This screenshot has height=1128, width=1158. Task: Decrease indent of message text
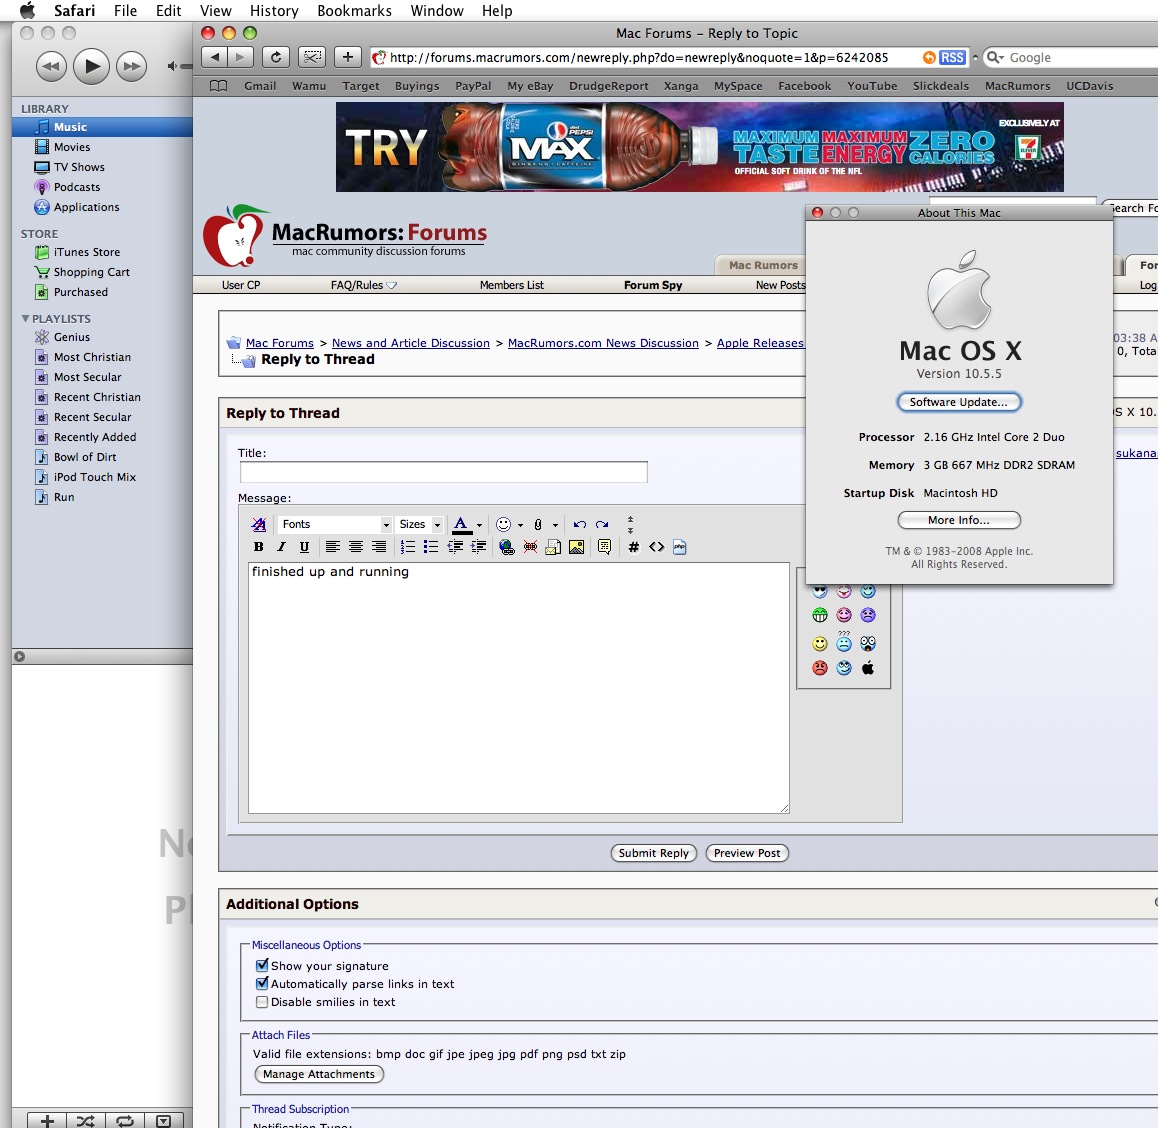pos(455,547)
